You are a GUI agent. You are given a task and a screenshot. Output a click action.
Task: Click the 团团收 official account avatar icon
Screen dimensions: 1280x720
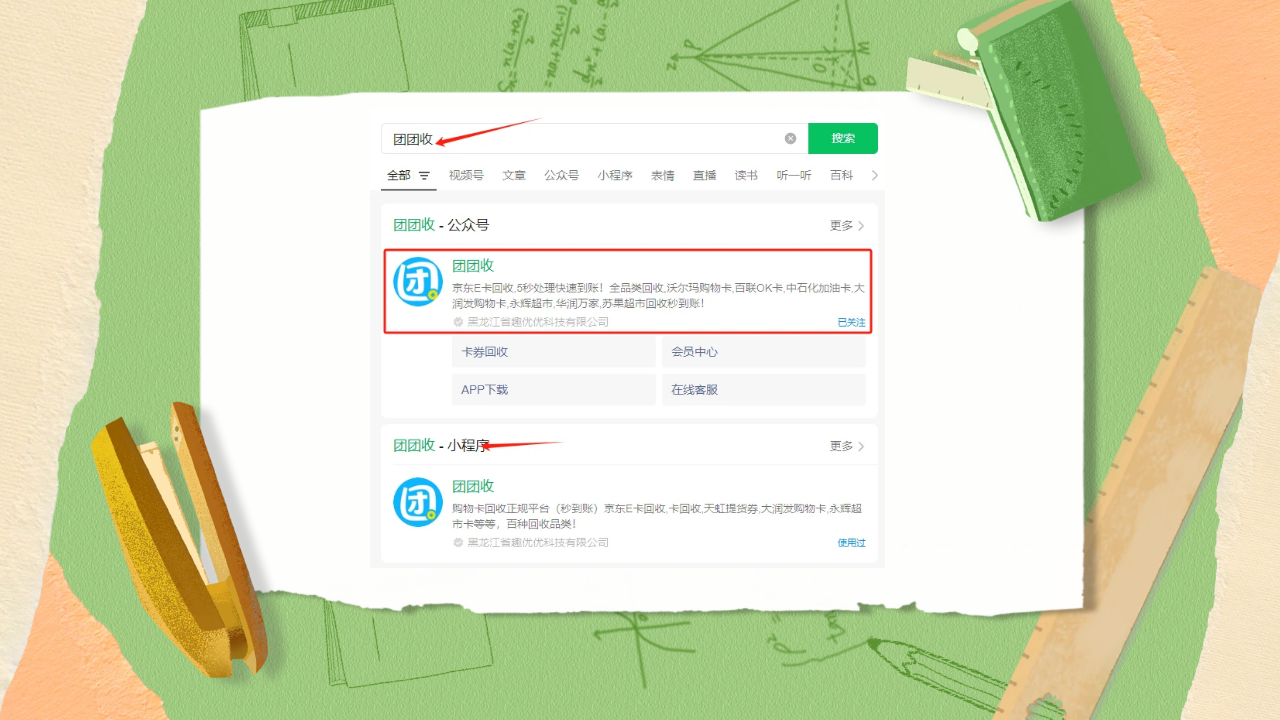click(x=417, y=282)
